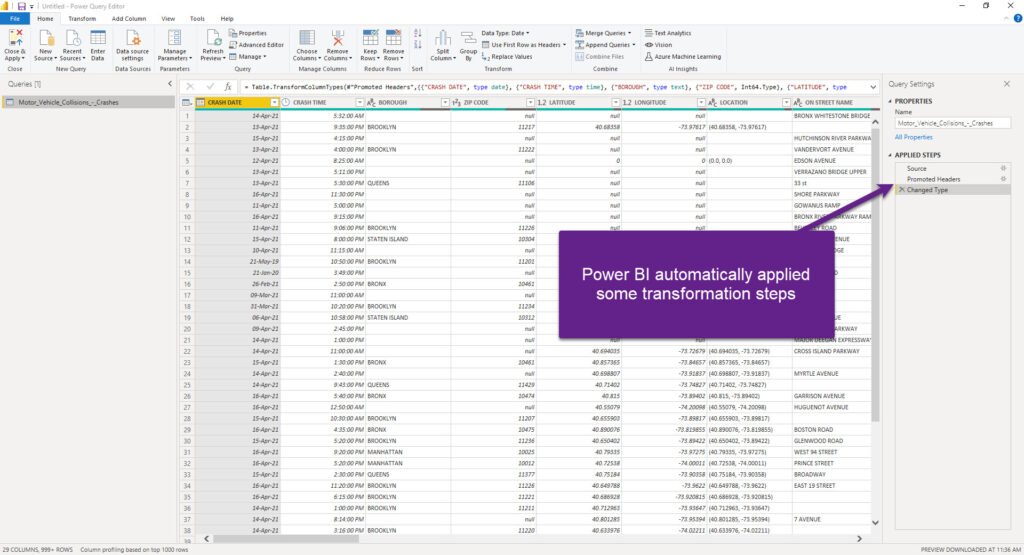The image size is (1024, 555).
Task: Expand the formula bar chevron
Action: tap(873, 87)
